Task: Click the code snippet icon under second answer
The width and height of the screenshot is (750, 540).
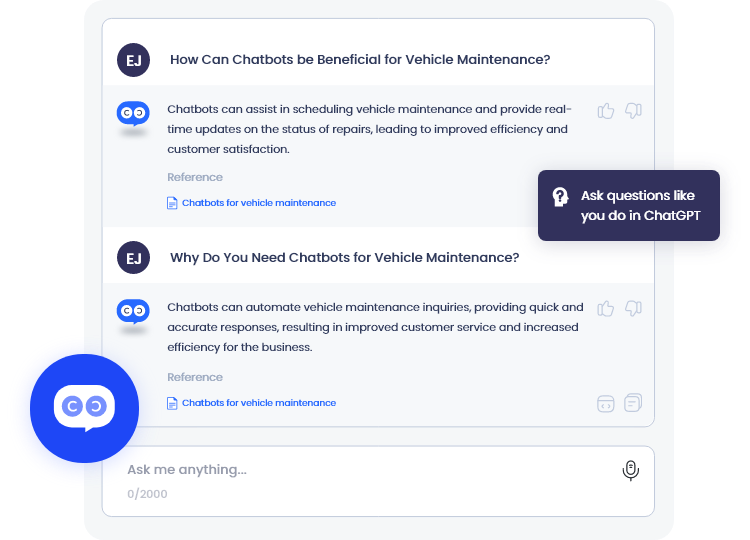Action: [605, 403]
